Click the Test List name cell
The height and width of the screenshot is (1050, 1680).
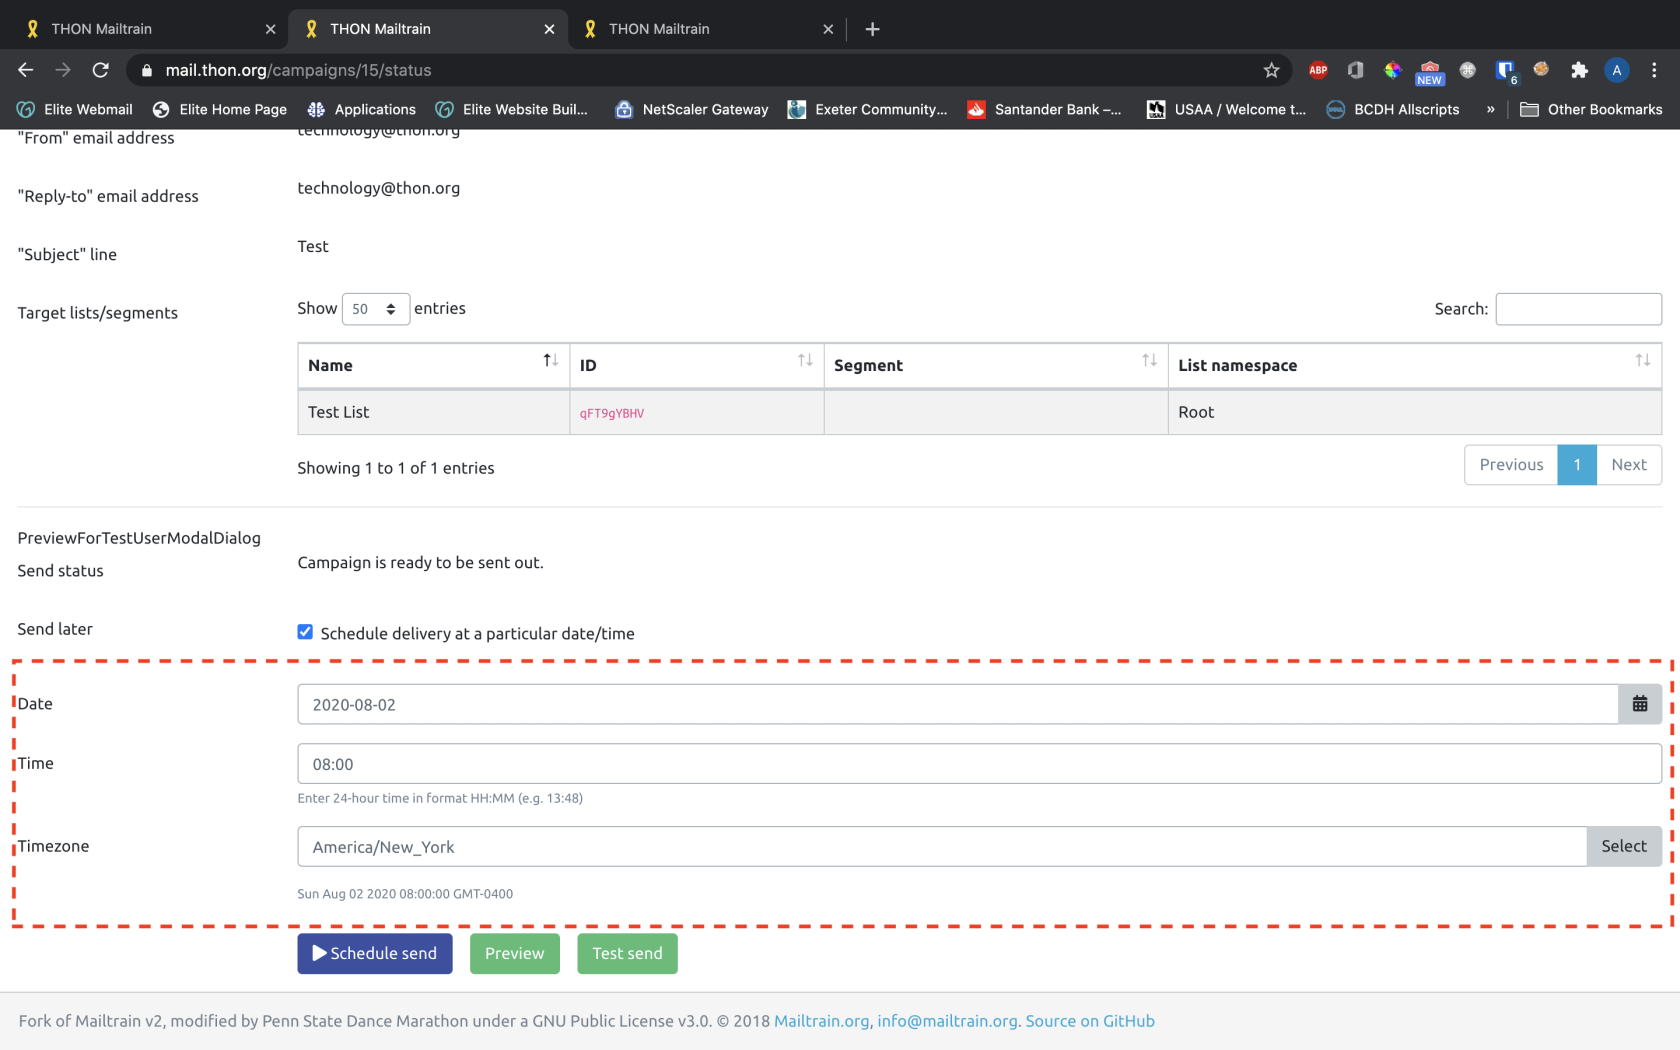(433, 412)
